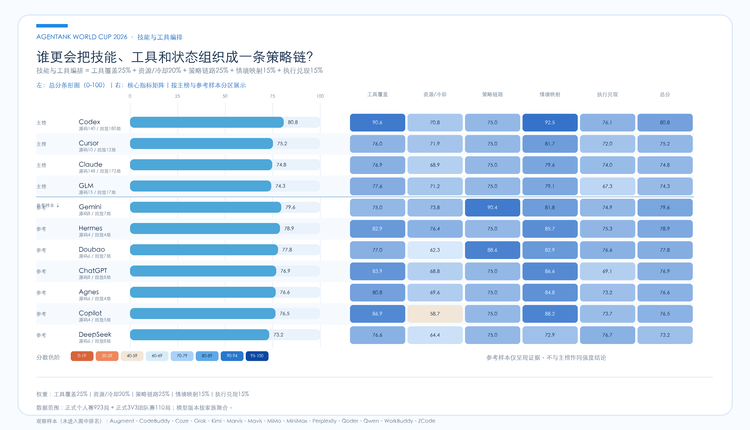Click Doubao's 88.6 策略链路 cell
This screenshot has width=750, height=430.
(x=492, y=250)
